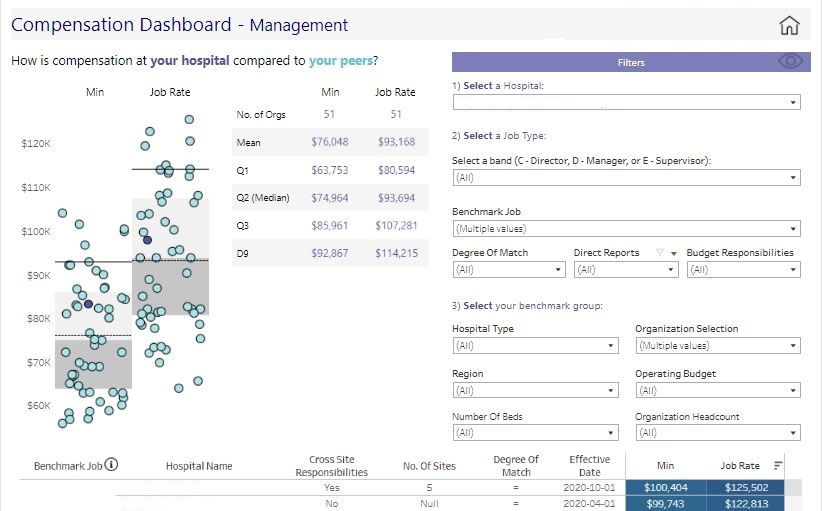Toggle the Filters eye visibility icon
The height and width of the screenshot is (511, 822).
click(x=791, y=62)
